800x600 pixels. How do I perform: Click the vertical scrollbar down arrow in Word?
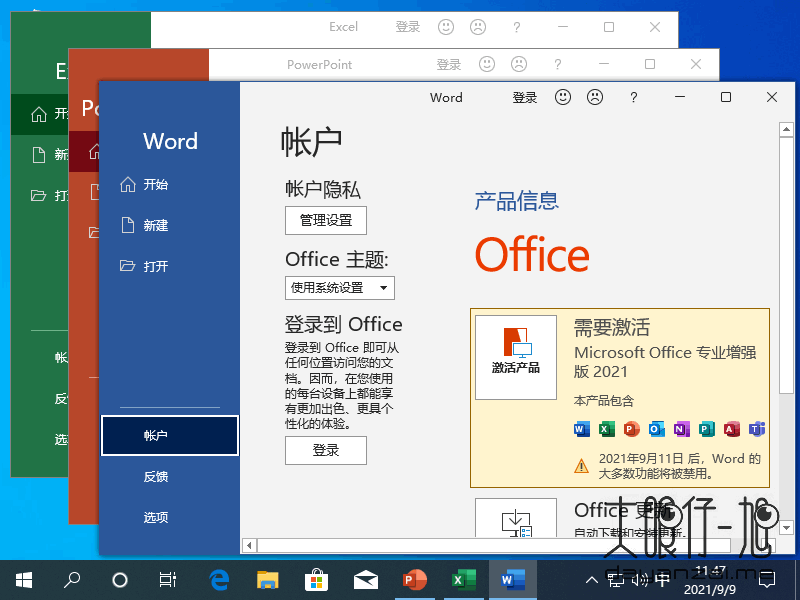coord(786,528)
